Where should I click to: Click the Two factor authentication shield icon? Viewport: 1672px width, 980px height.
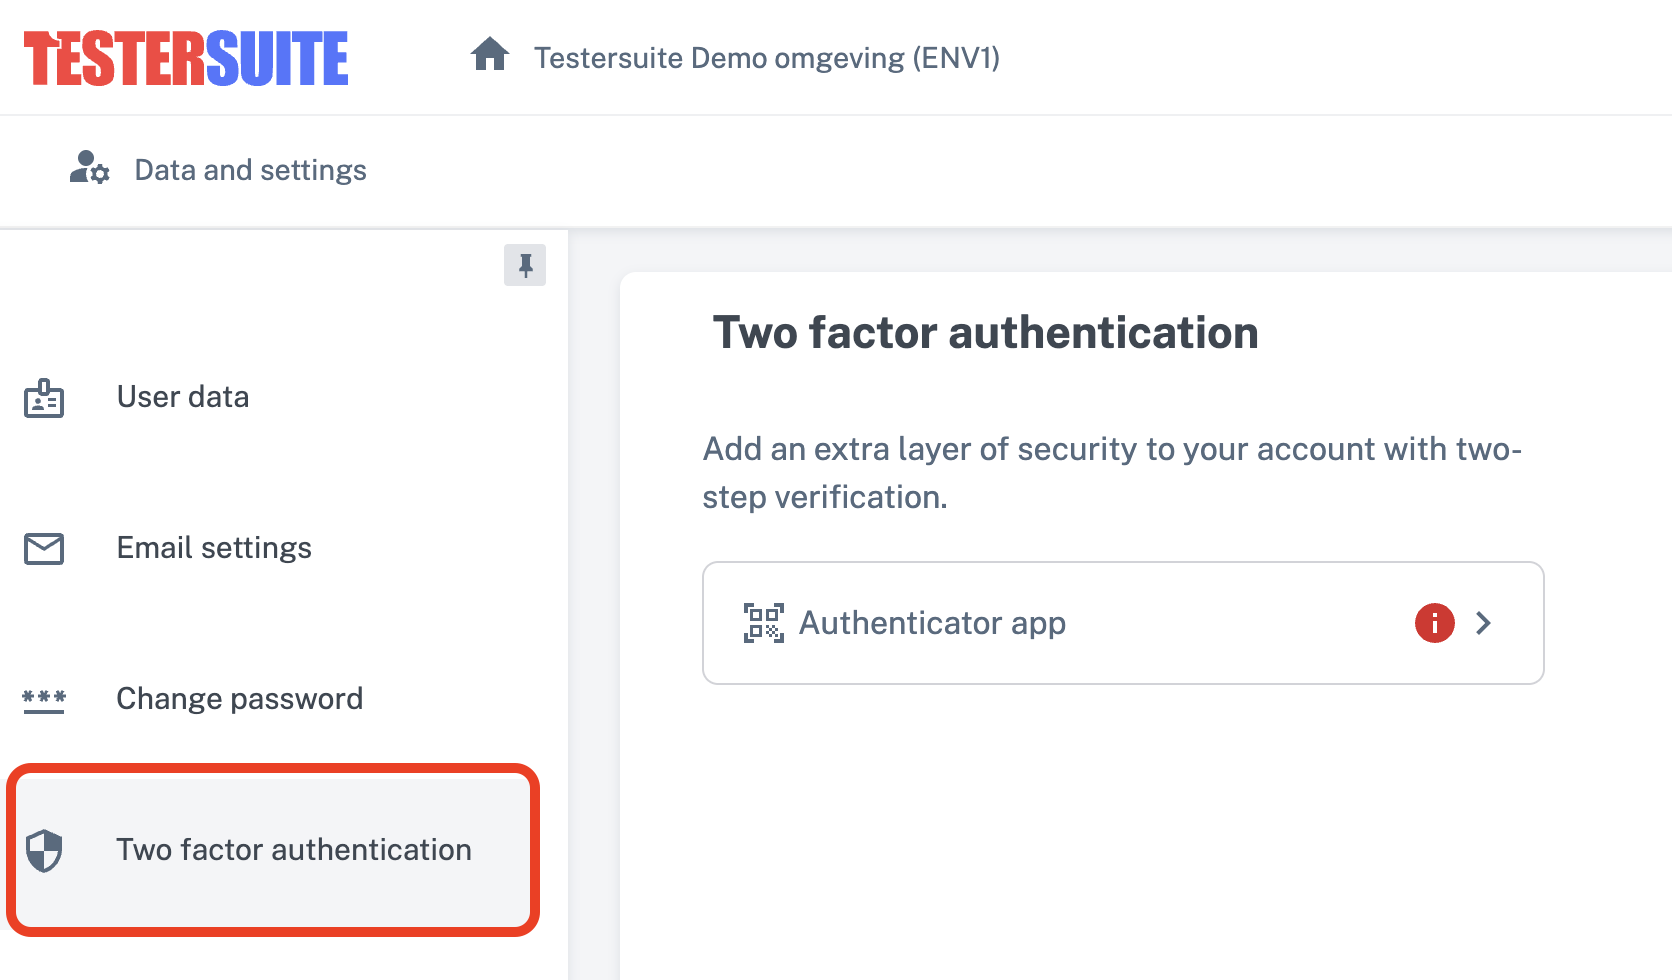tap(44, 851)
